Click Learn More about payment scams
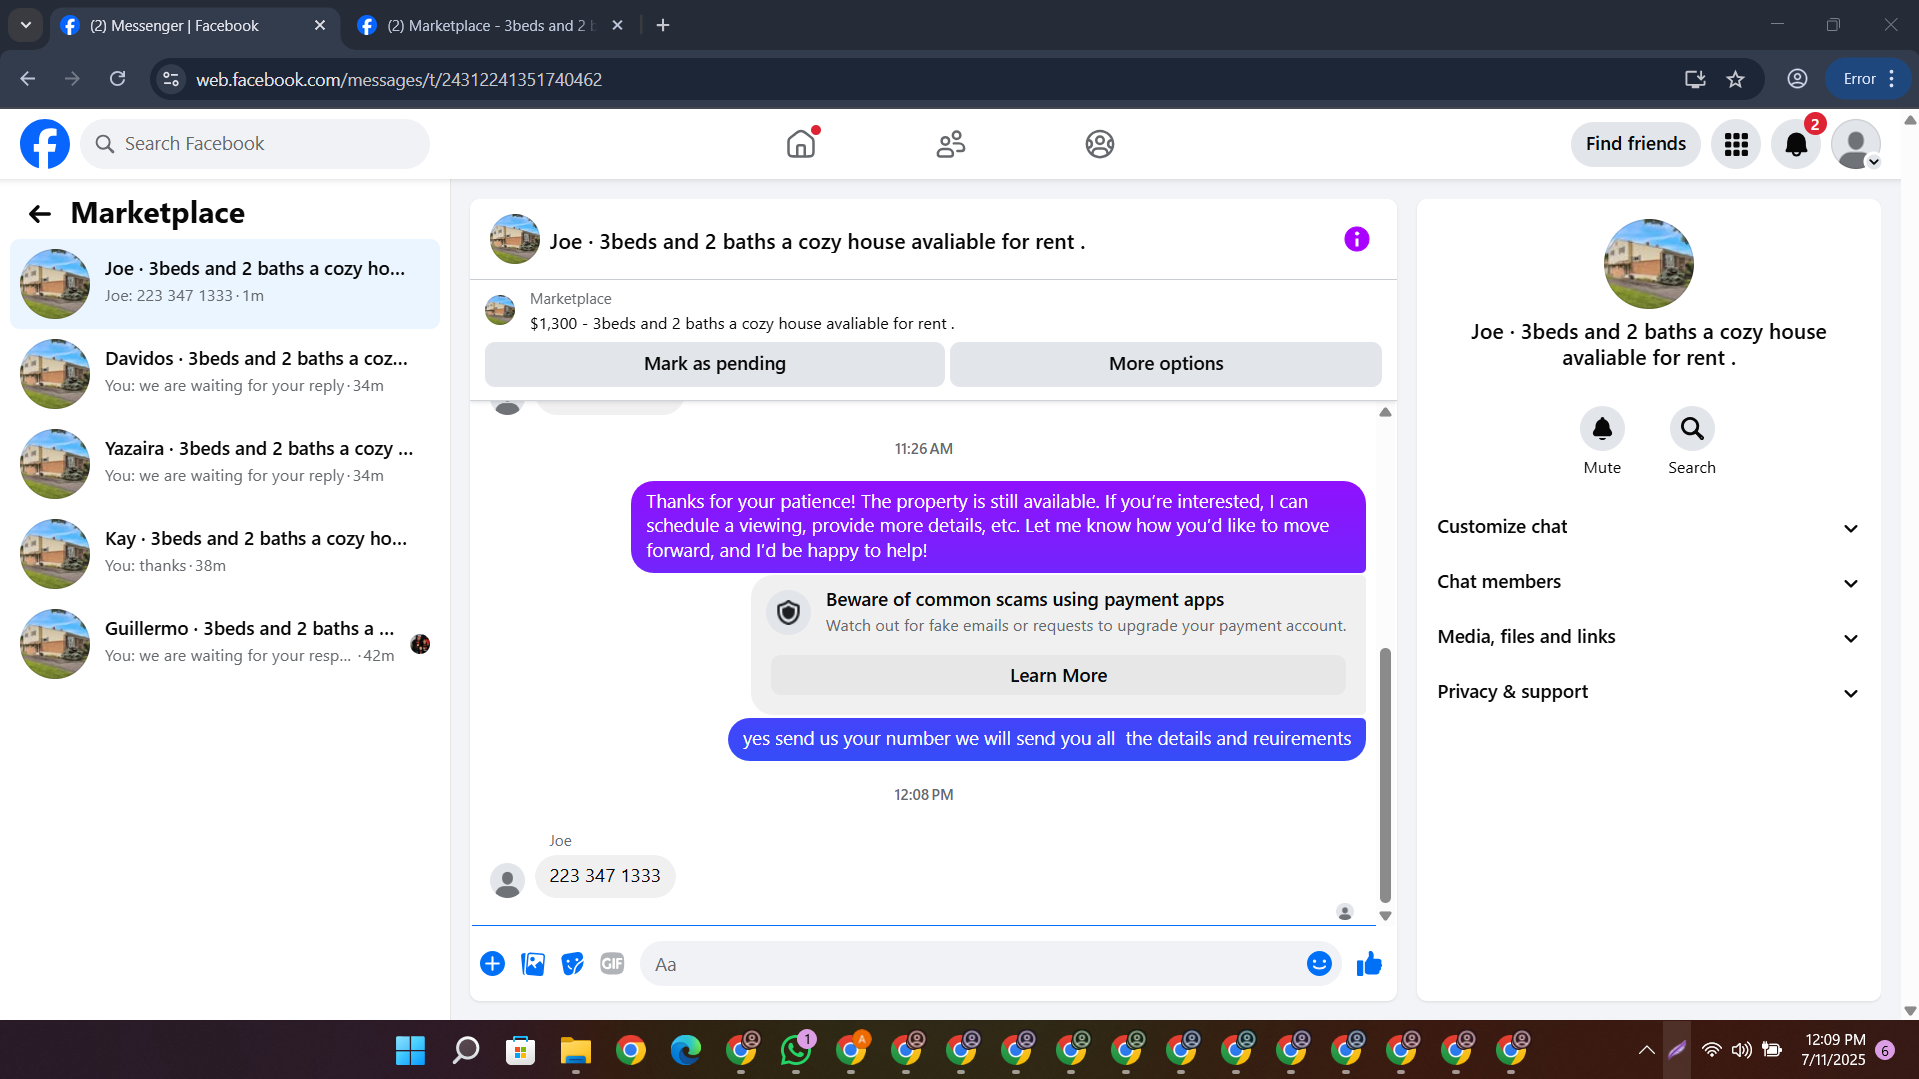The width and height of the screenshot is (1919, 1079). (1058, 676)
